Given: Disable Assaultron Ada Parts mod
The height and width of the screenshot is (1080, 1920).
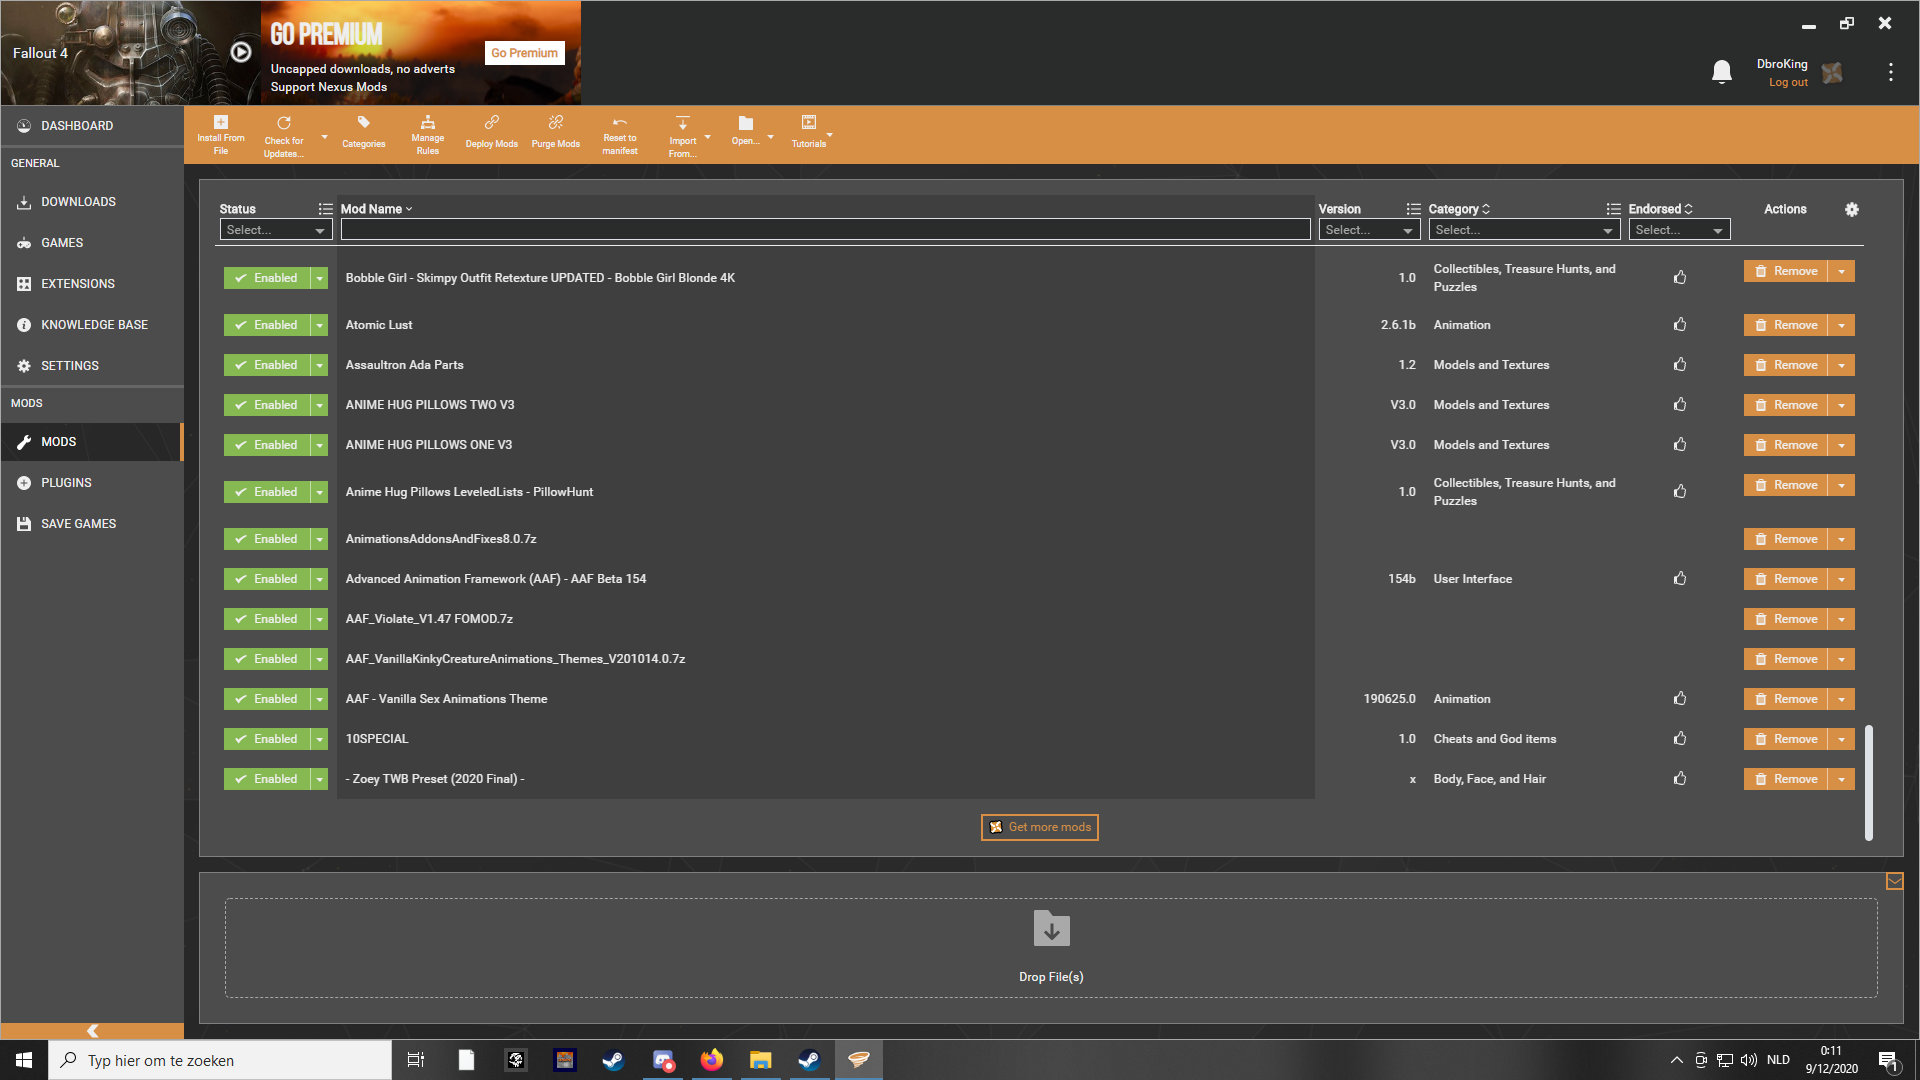Looking at the screenshot, I should coord(267,365).
